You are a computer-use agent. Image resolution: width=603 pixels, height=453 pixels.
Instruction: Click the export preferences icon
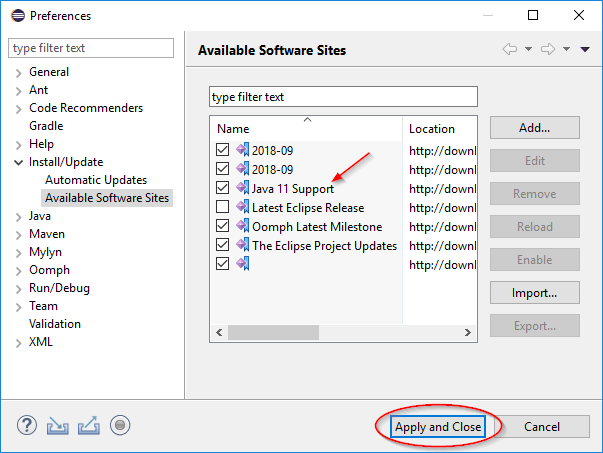[x=89, y=425]
